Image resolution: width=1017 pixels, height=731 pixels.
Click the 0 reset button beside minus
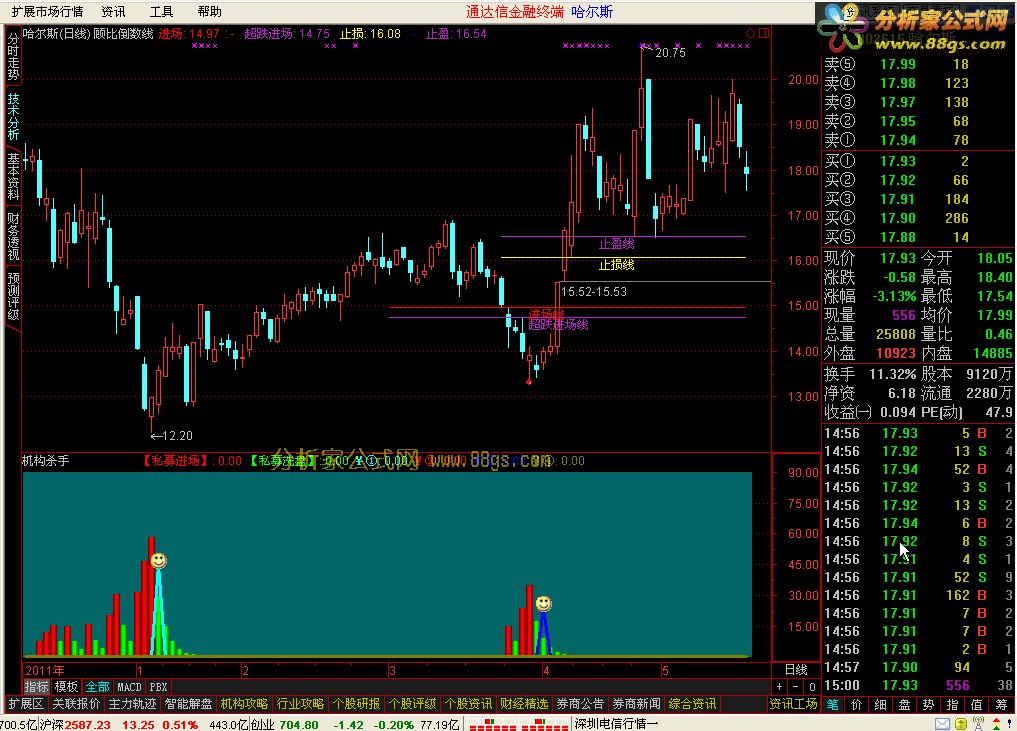tap(811, 686)
